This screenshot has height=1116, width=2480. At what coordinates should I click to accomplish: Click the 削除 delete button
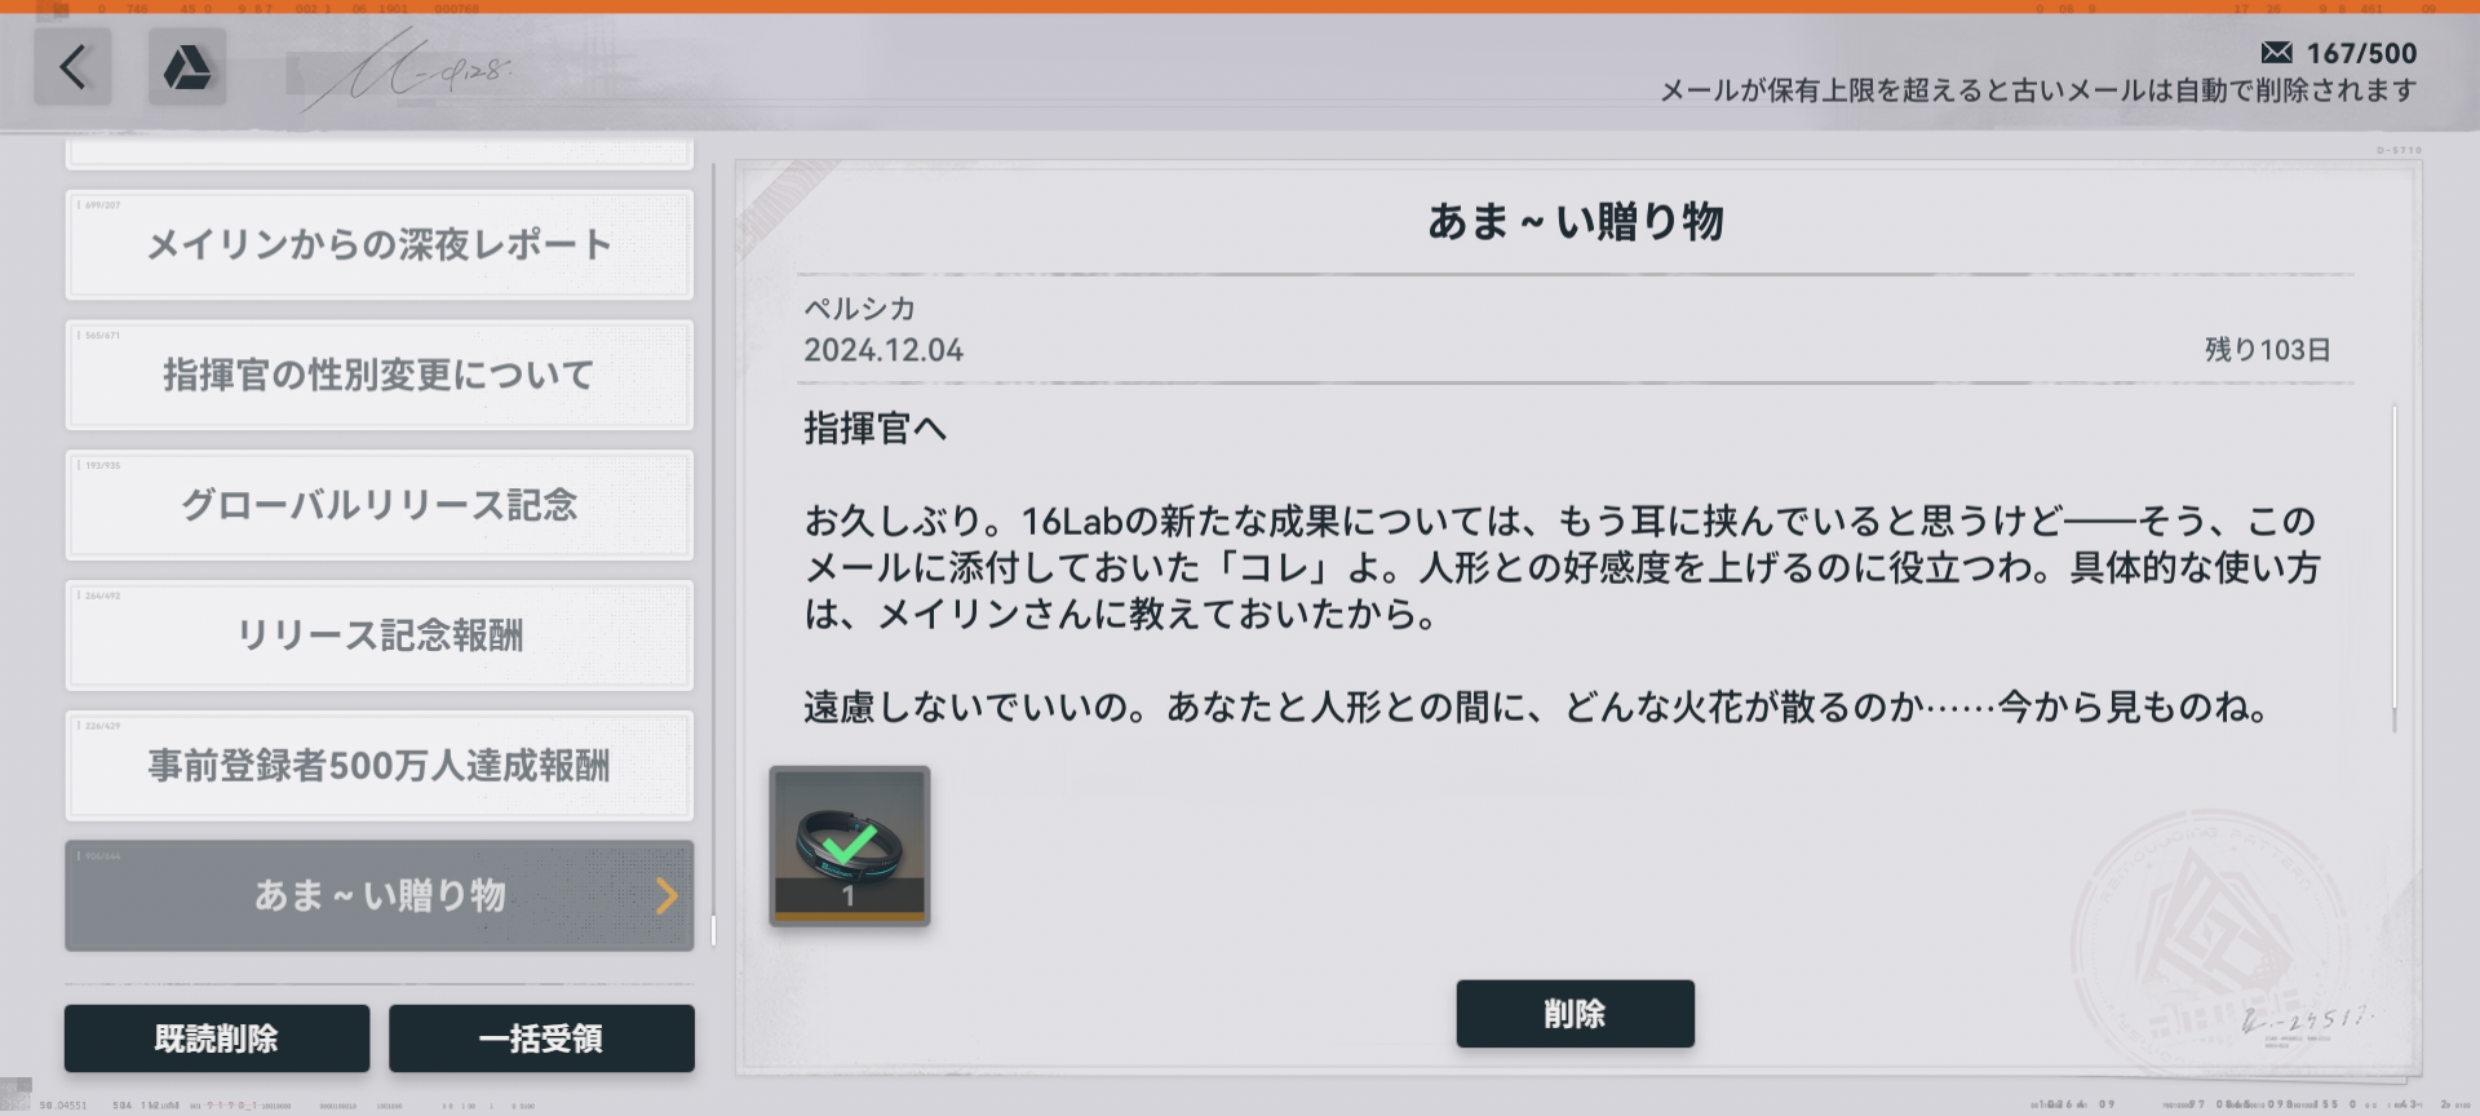click(x=1575, y=1013)
